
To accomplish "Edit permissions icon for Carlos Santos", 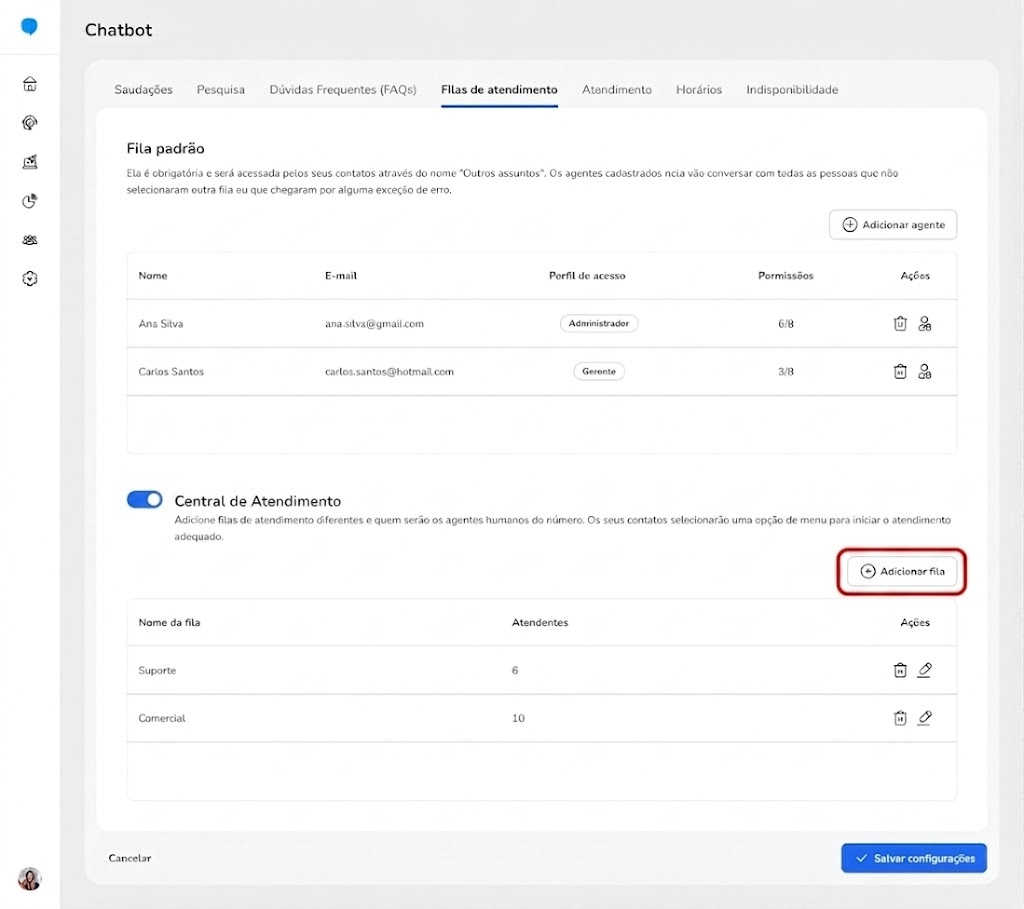I will coord(925,372).
